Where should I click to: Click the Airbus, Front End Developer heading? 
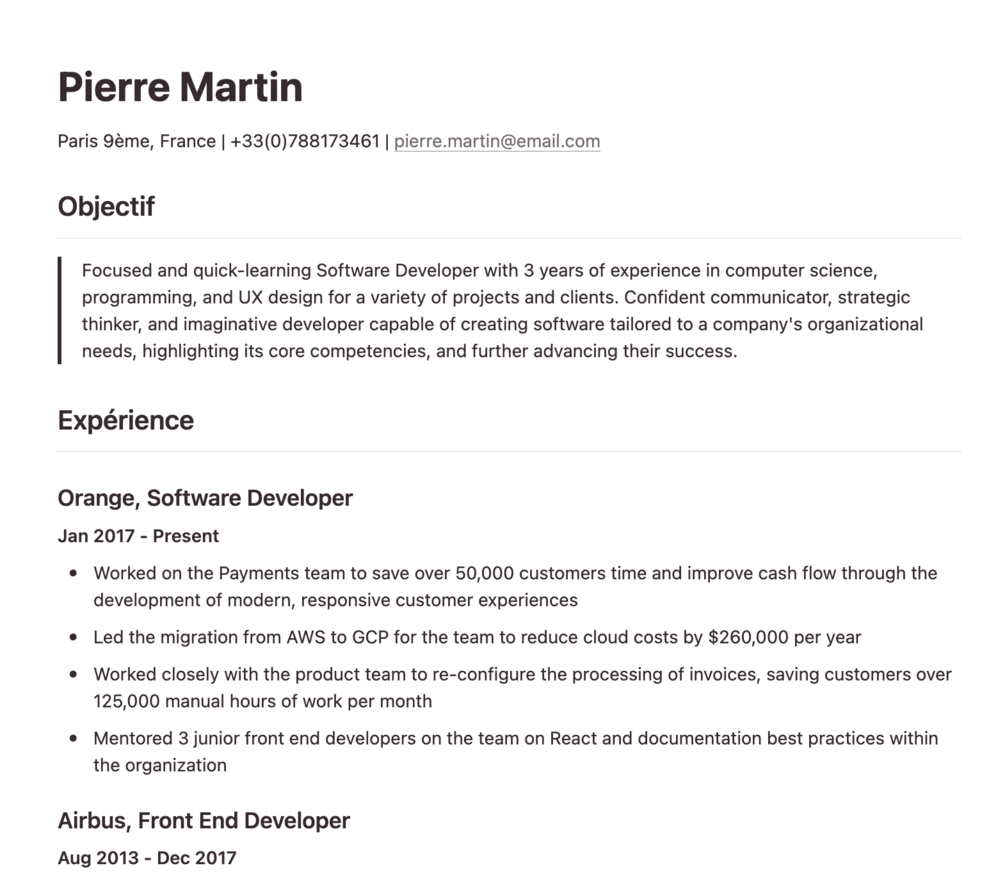(204, 821)
